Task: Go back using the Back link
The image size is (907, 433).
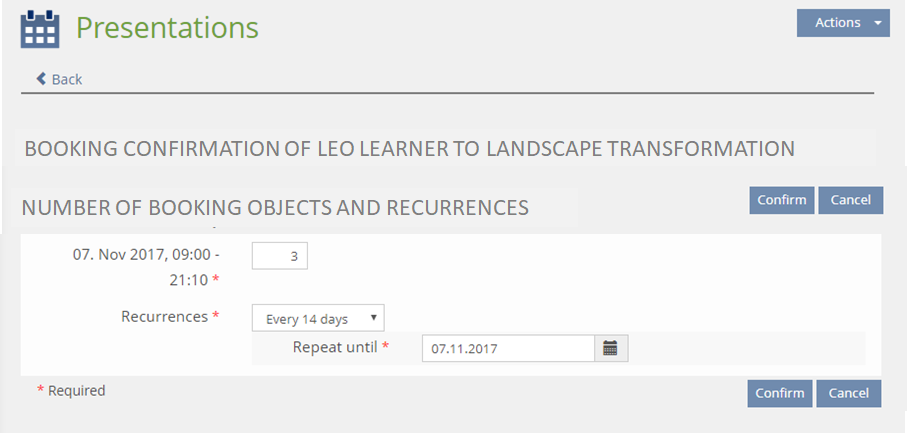Action: pyautogui.click(x=66, y=79)
